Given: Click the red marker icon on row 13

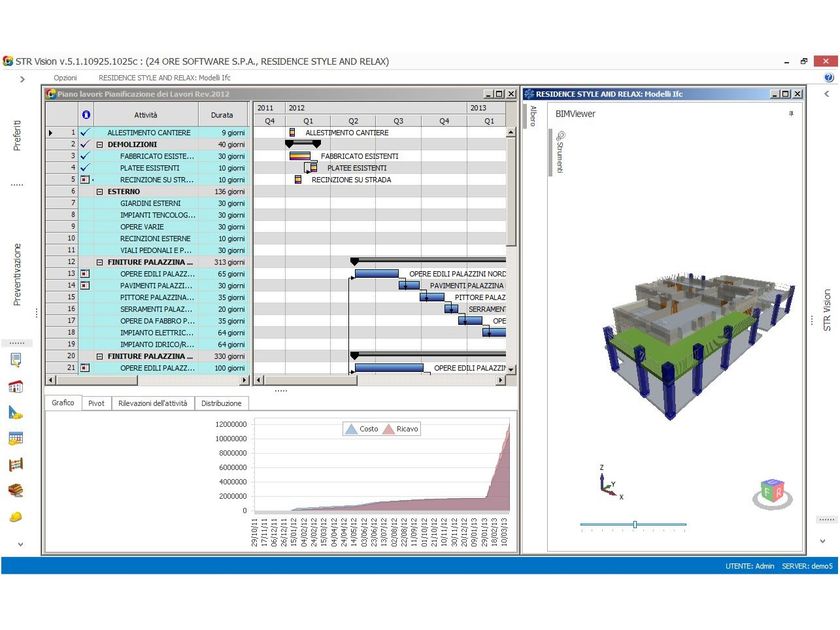Looking at the screenshot, I should pyautogui.click(x=85, y=274).
